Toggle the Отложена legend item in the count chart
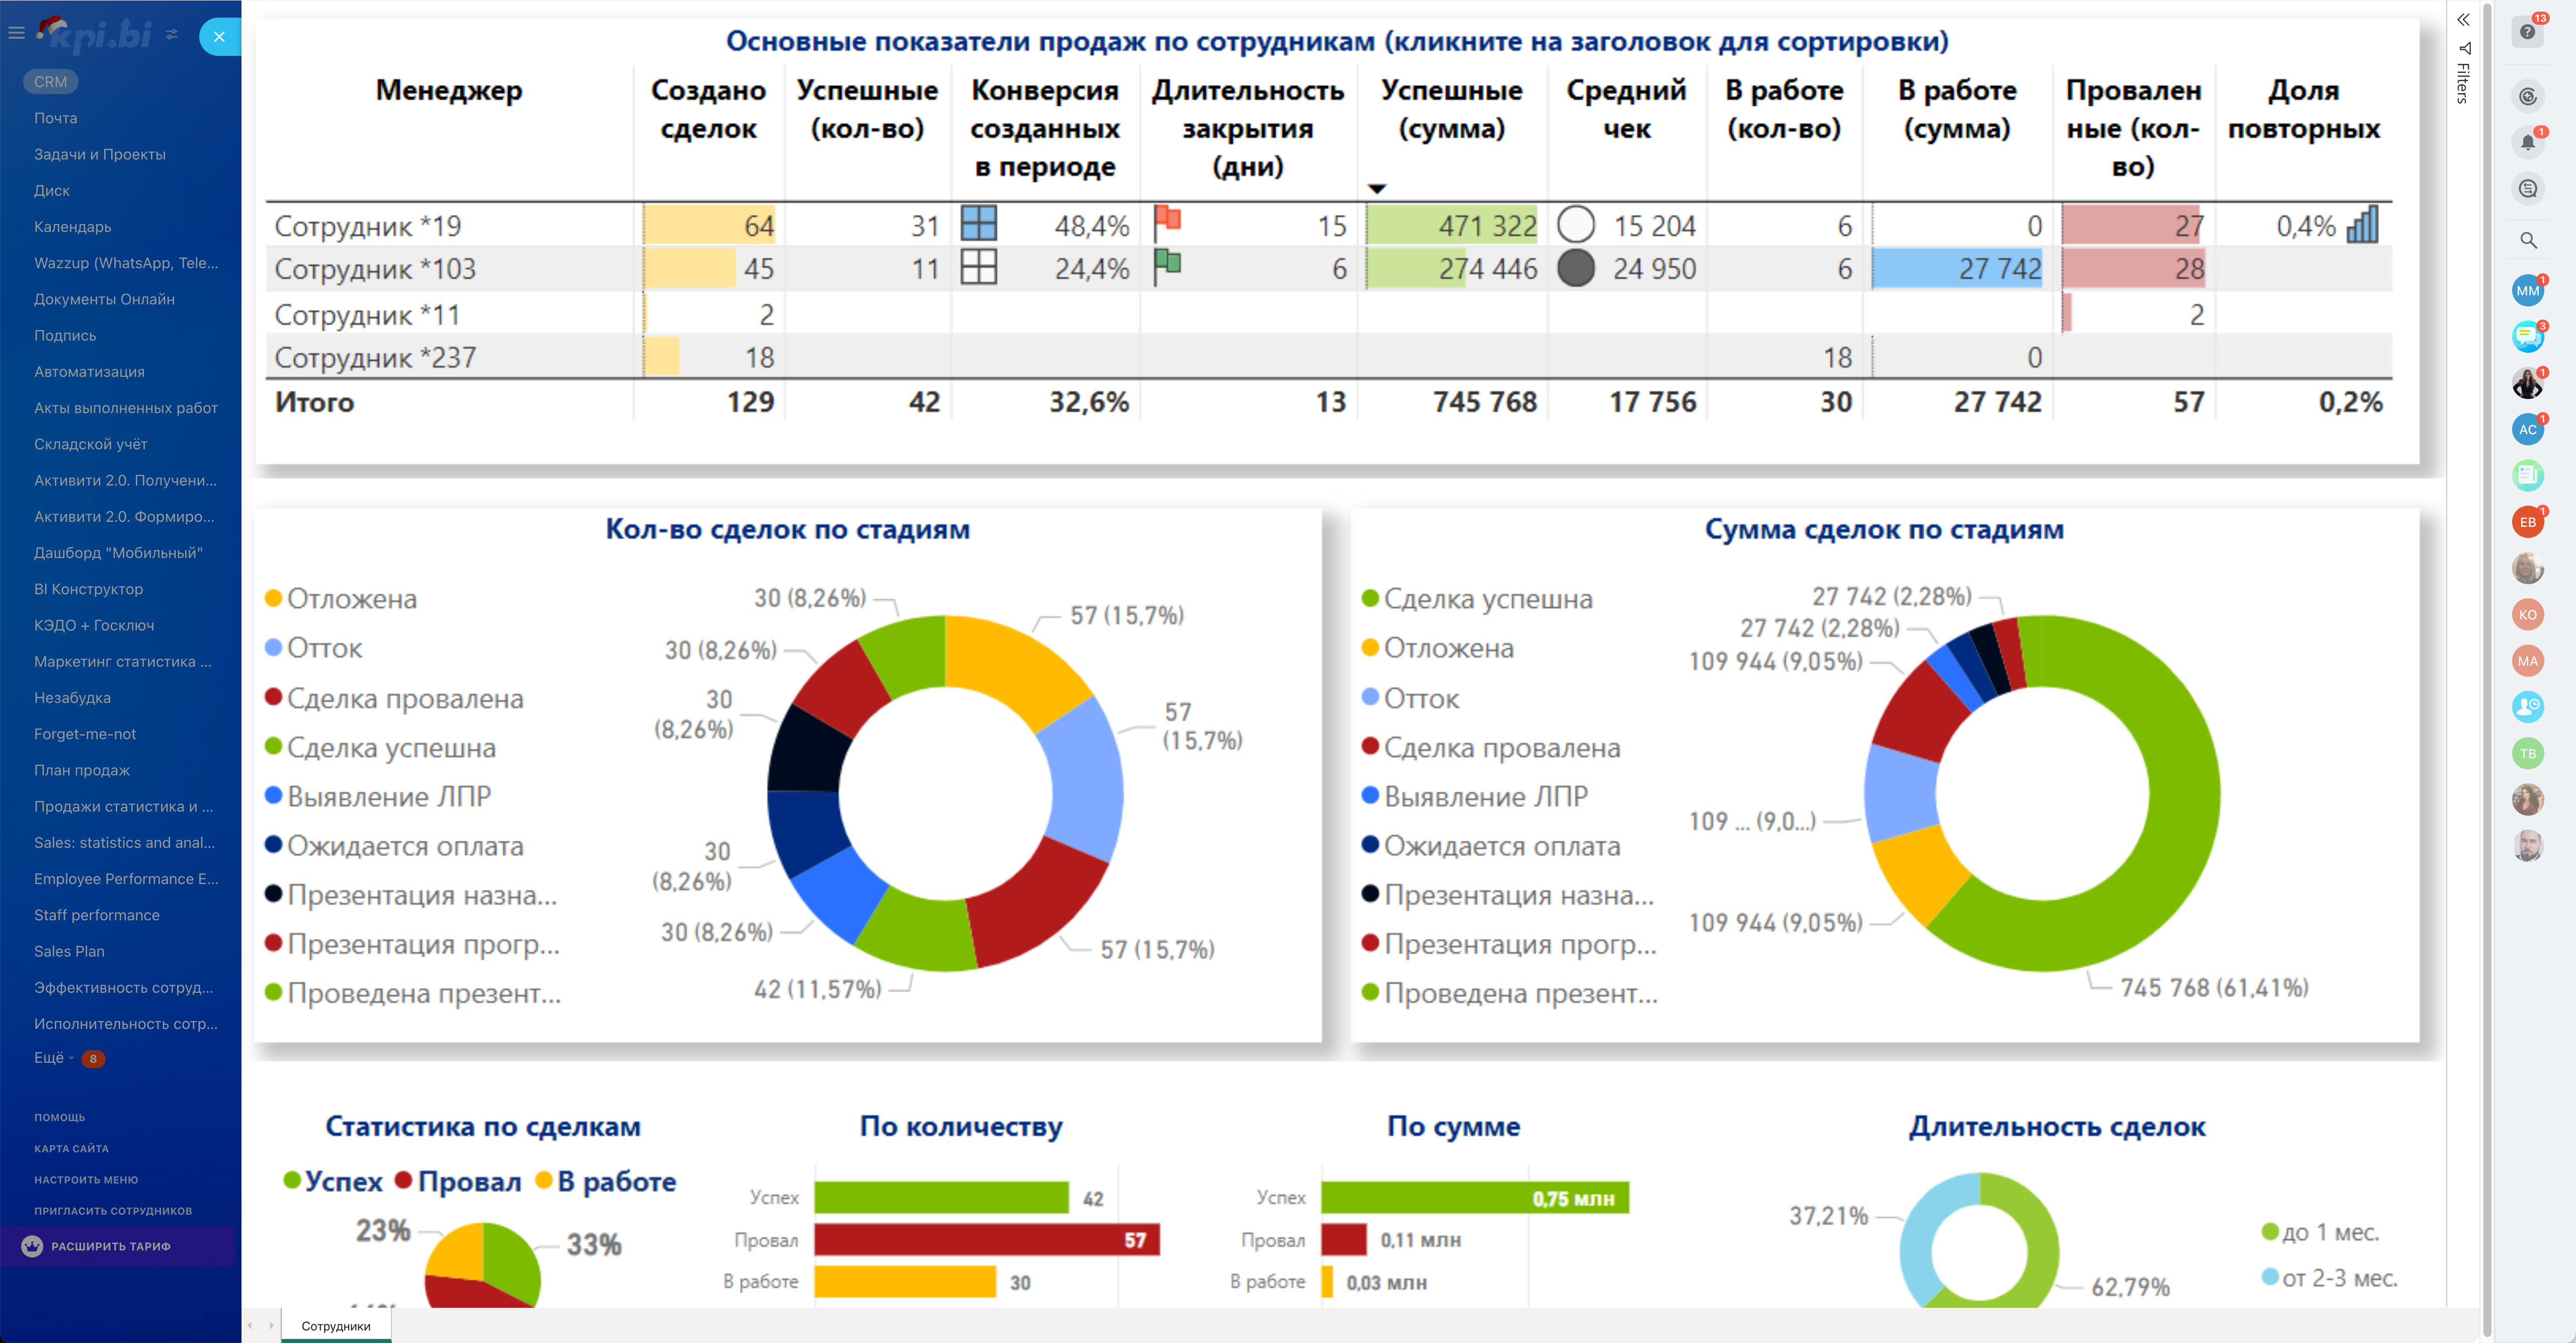 351,599
